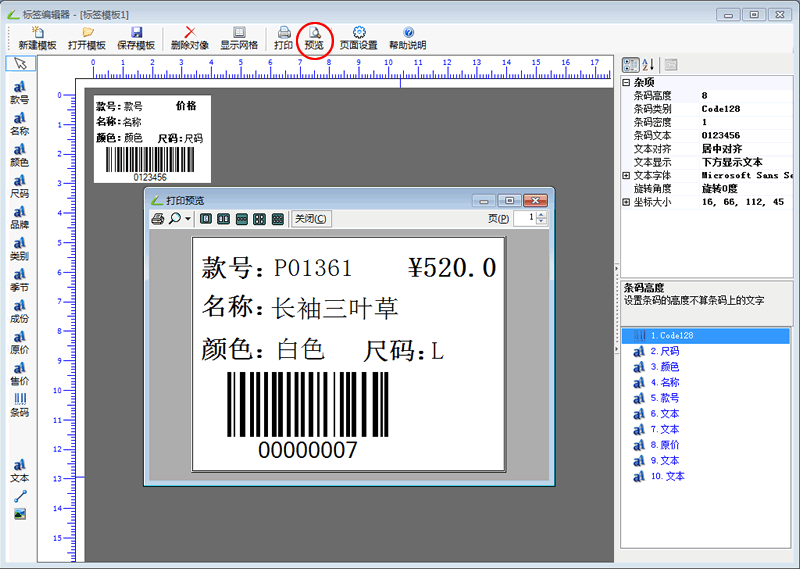
Task: Delete selected object with 删除对象
Action: coord(190,39)
